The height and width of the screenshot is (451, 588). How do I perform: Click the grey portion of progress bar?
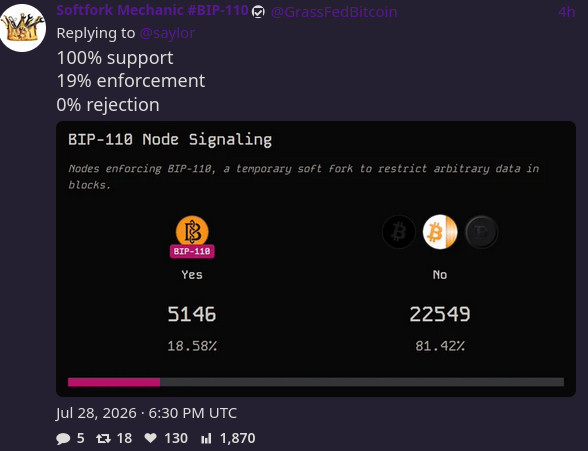pyautogui.click(x=362, y=382)
